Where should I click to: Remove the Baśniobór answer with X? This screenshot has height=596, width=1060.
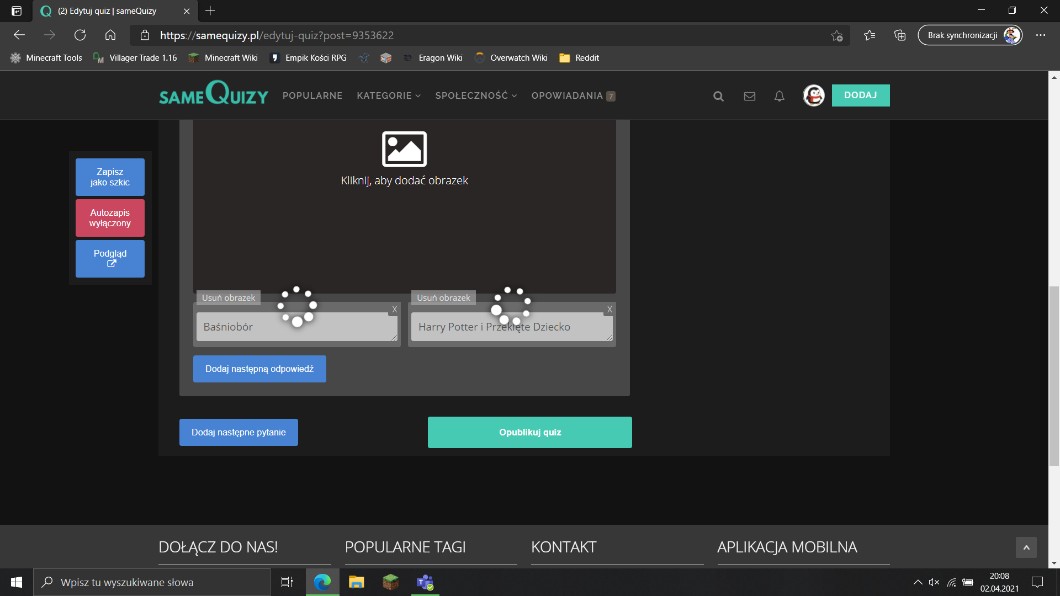(x=394, y=309)
